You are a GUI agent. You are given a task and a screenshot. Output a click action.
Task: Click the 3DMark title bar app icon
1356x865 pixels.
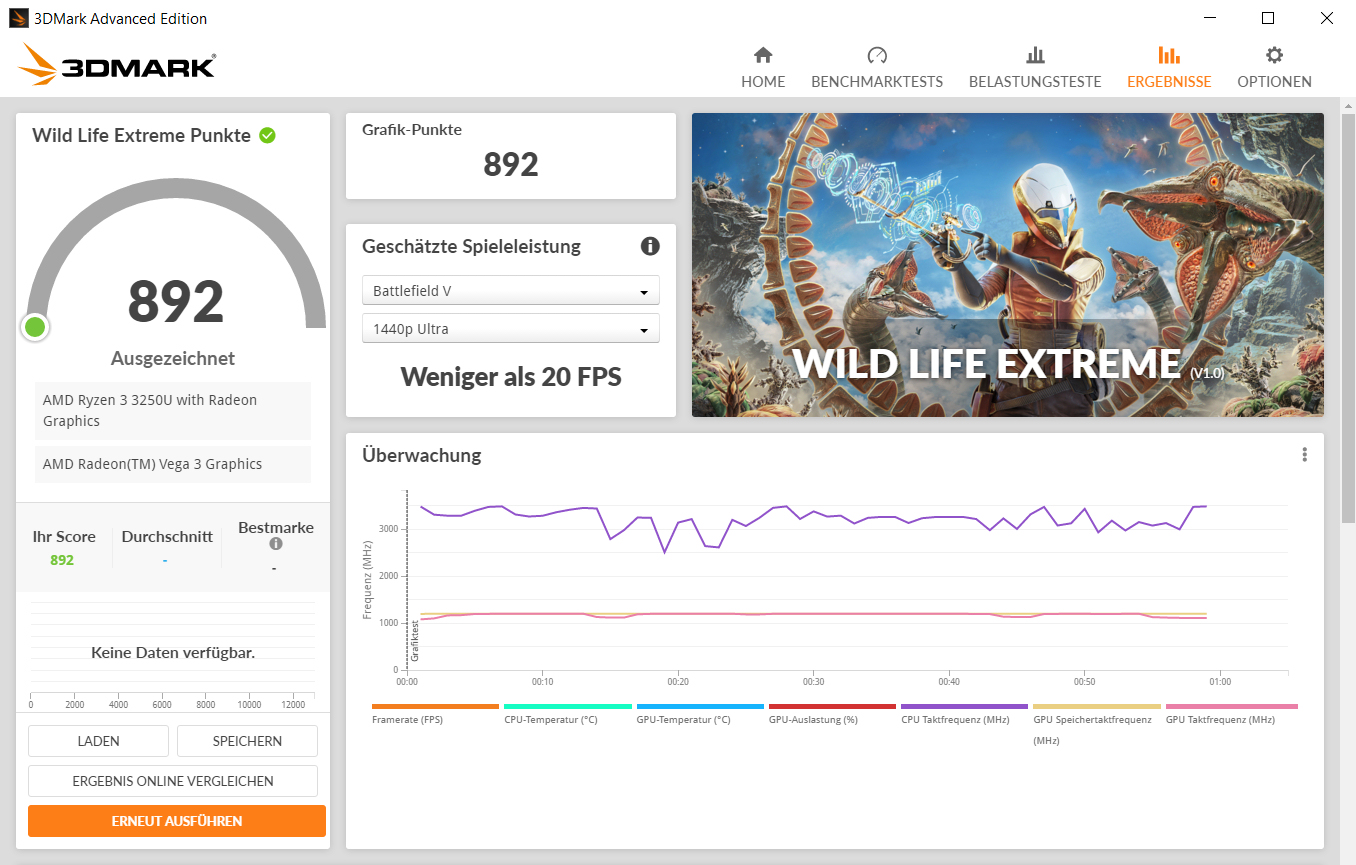pyautogui.click(x=18, y=18)
